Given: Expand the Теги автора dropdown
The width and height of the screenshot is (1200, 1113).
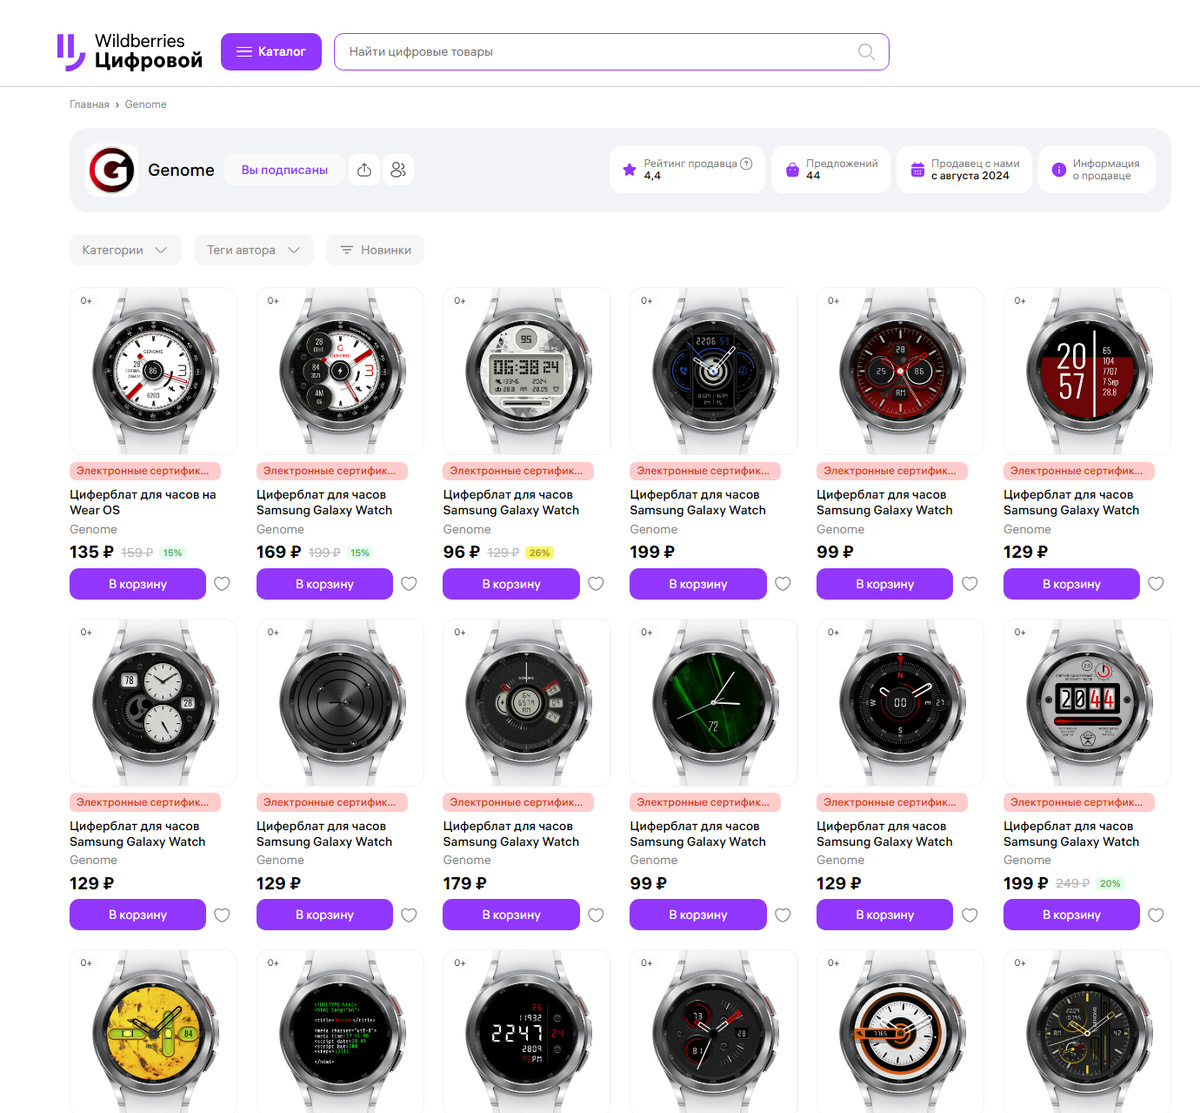Looking at the screenshot, I should click(253, 250).
